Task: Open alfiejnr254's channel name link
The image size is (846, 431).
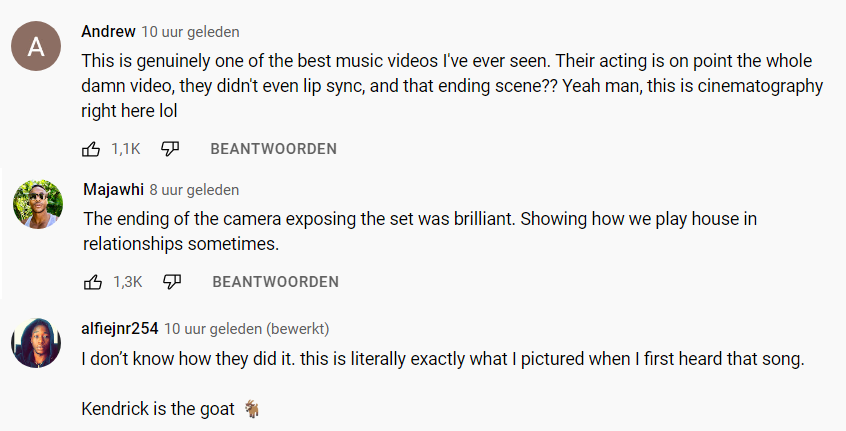Action: click(120, 328)
